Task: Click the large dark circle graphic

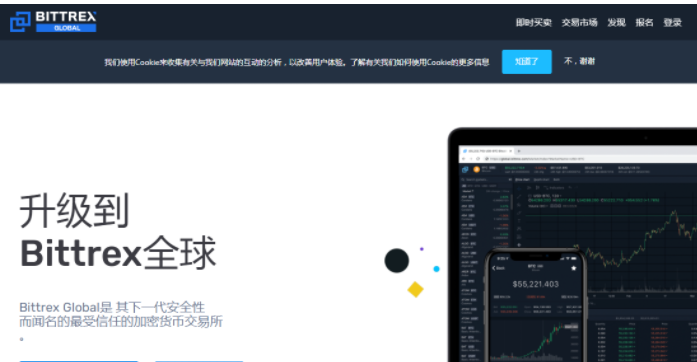Action: (397, 261)
